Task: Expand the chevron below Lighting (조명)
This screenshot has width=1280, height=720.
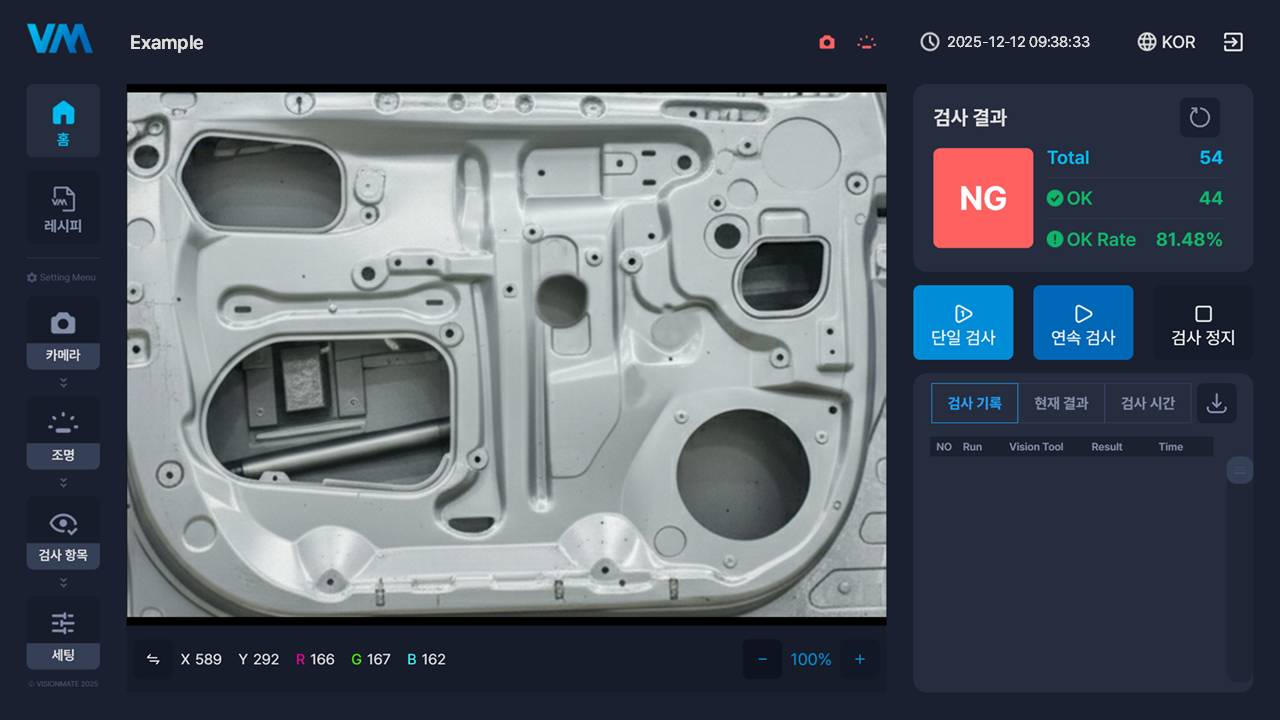Action: 63,482
